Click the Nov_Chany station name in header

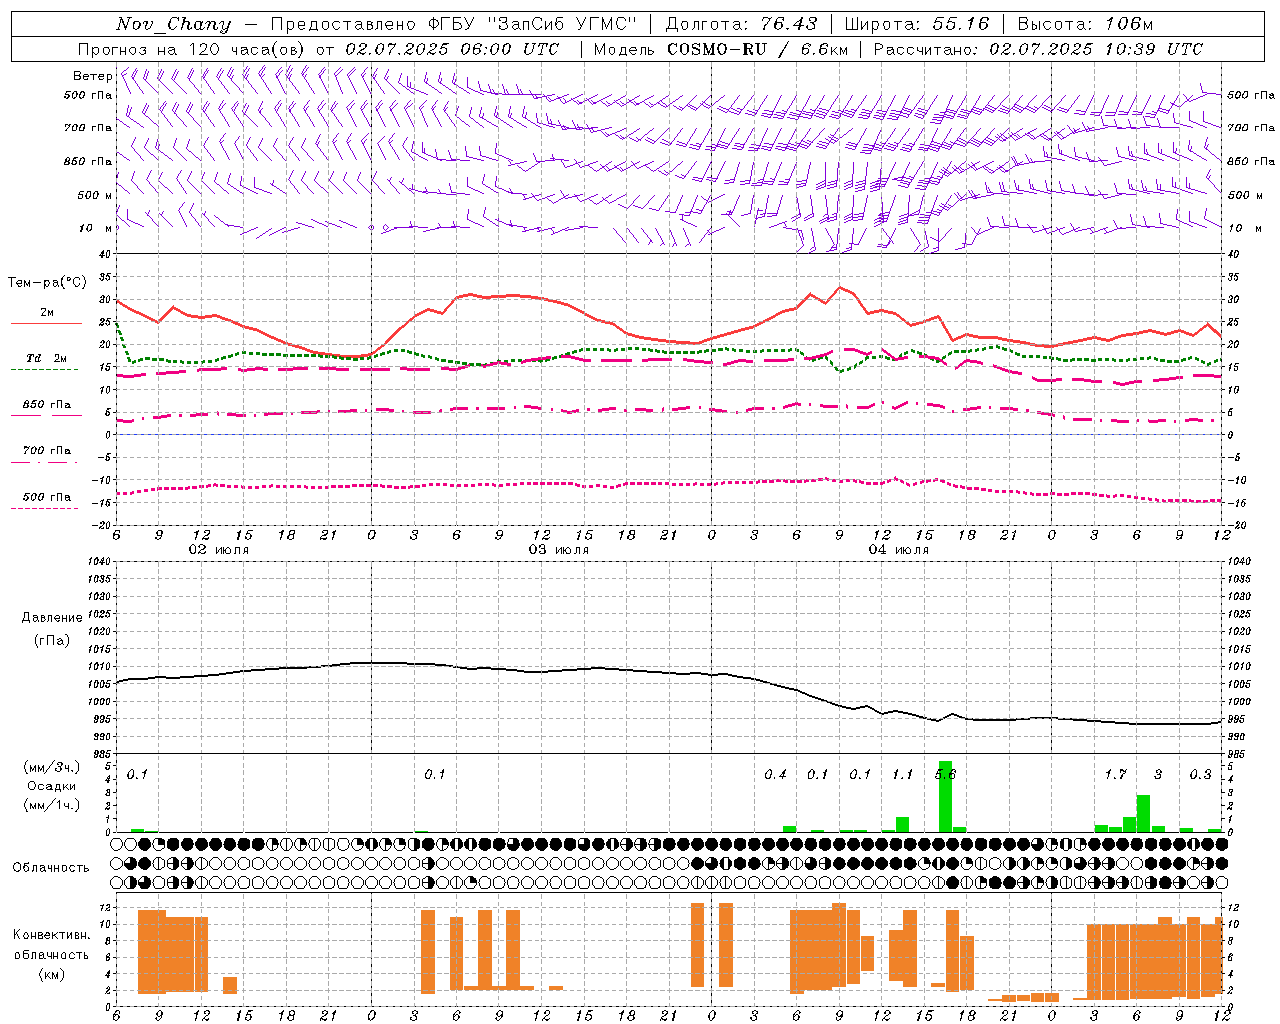point(173,24)
